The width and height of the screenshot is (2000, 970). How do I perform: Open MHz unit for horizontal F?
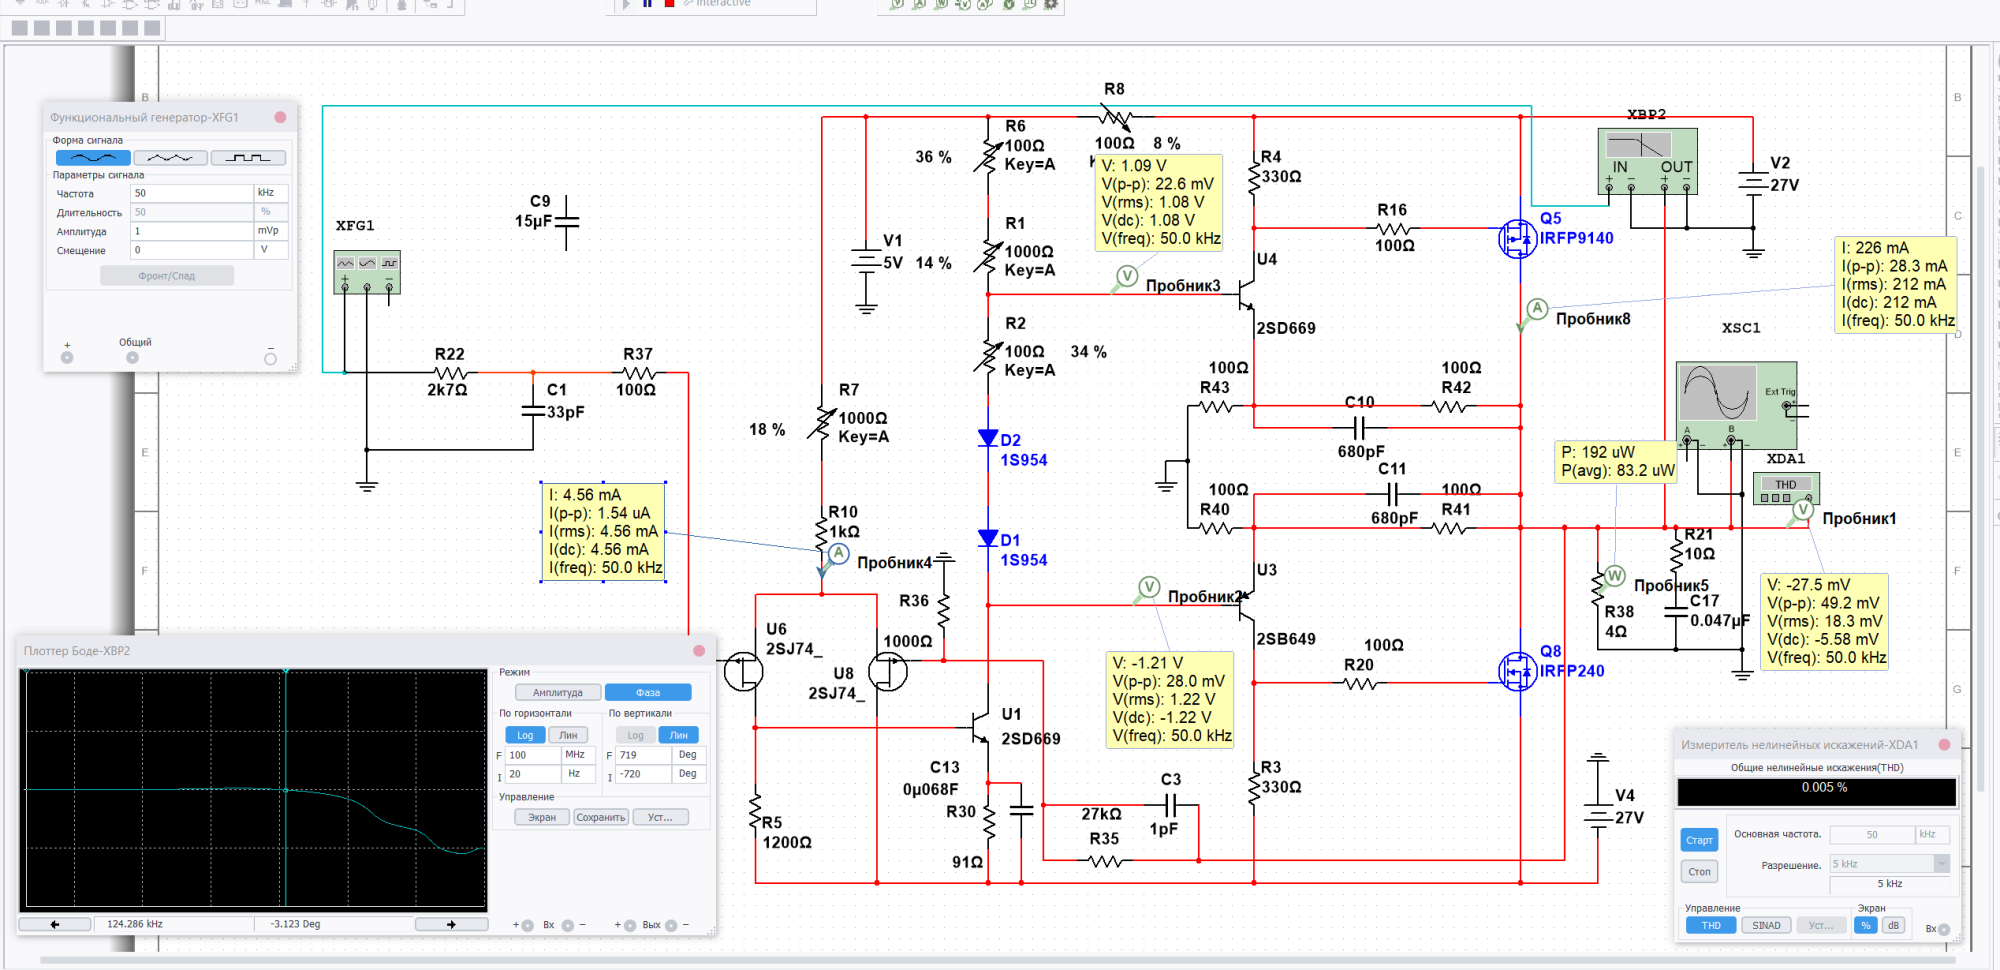pyautogui.click(x=578, y=755)
